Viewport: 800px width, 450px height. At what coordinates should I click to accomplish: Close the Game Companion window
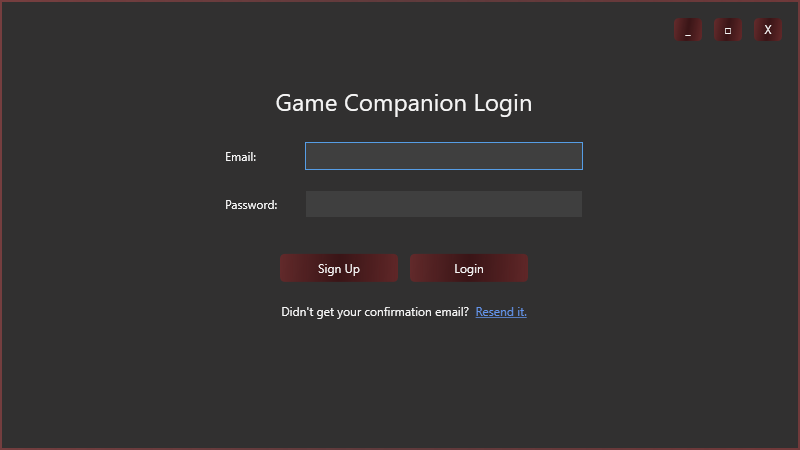point(768,30)
